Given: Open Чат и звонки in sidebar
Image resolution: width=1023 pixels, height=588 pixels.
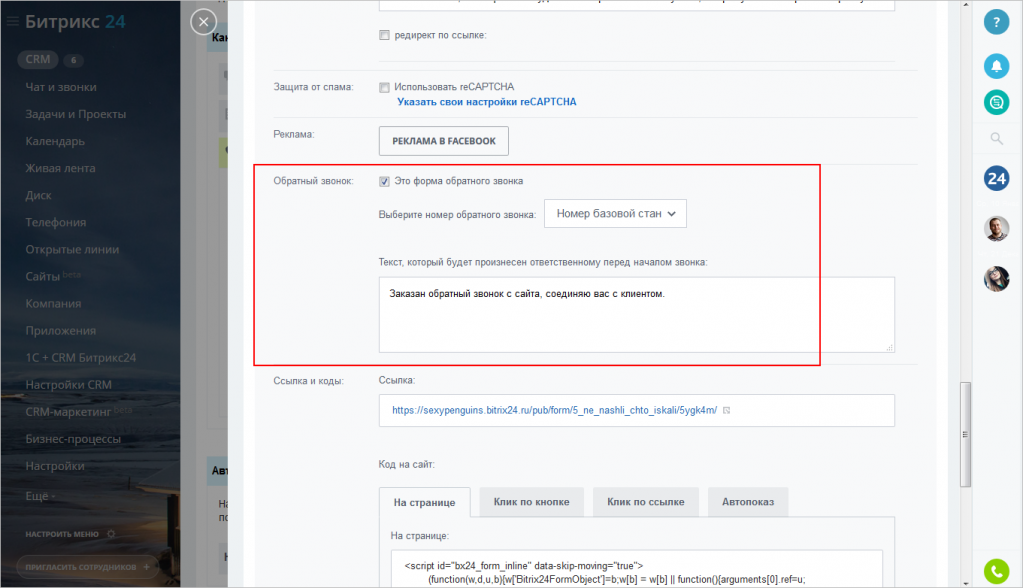Looking at the screenshot, I should pos(61,87).
